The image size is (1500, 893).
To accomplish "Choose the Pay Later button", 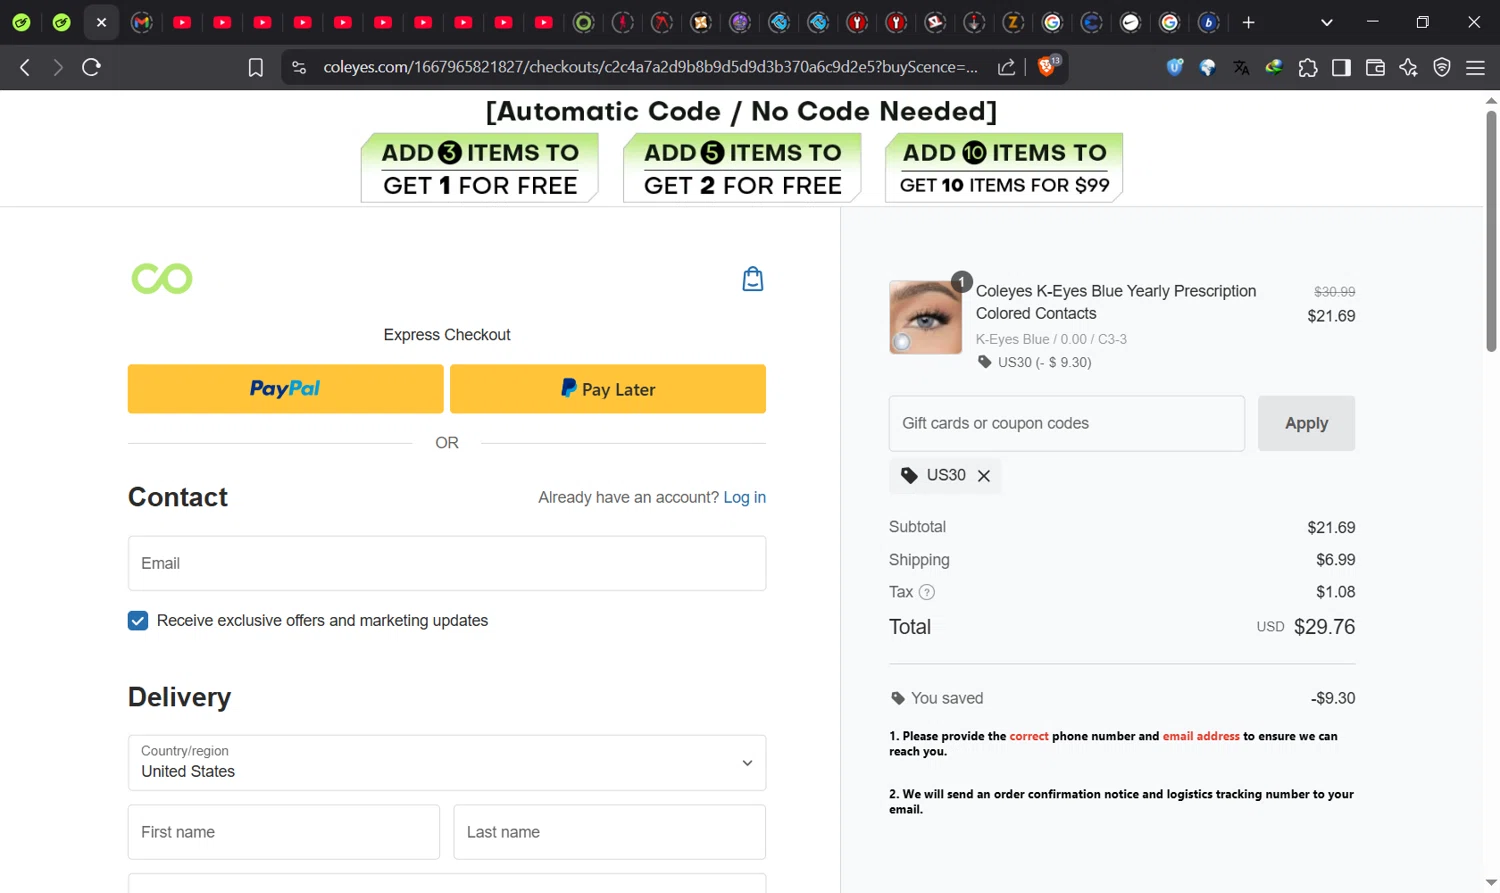I will pos(608,389).
